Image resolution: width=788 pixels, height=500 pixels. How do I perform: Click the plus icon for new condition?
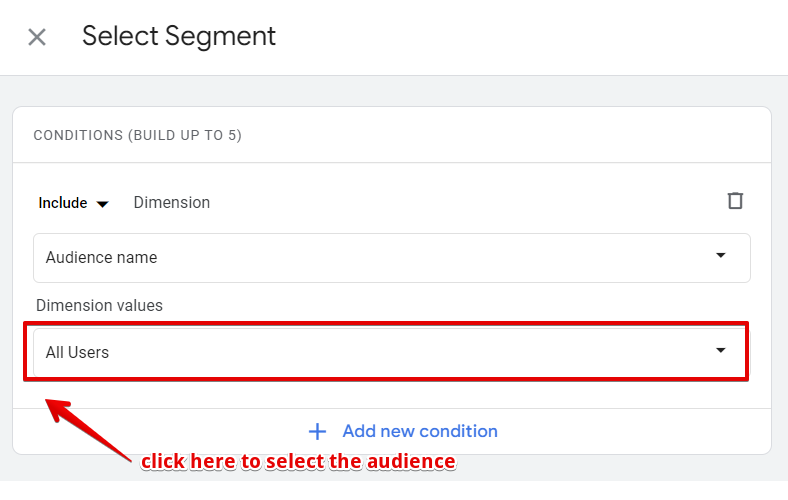[x=318, y=431]
